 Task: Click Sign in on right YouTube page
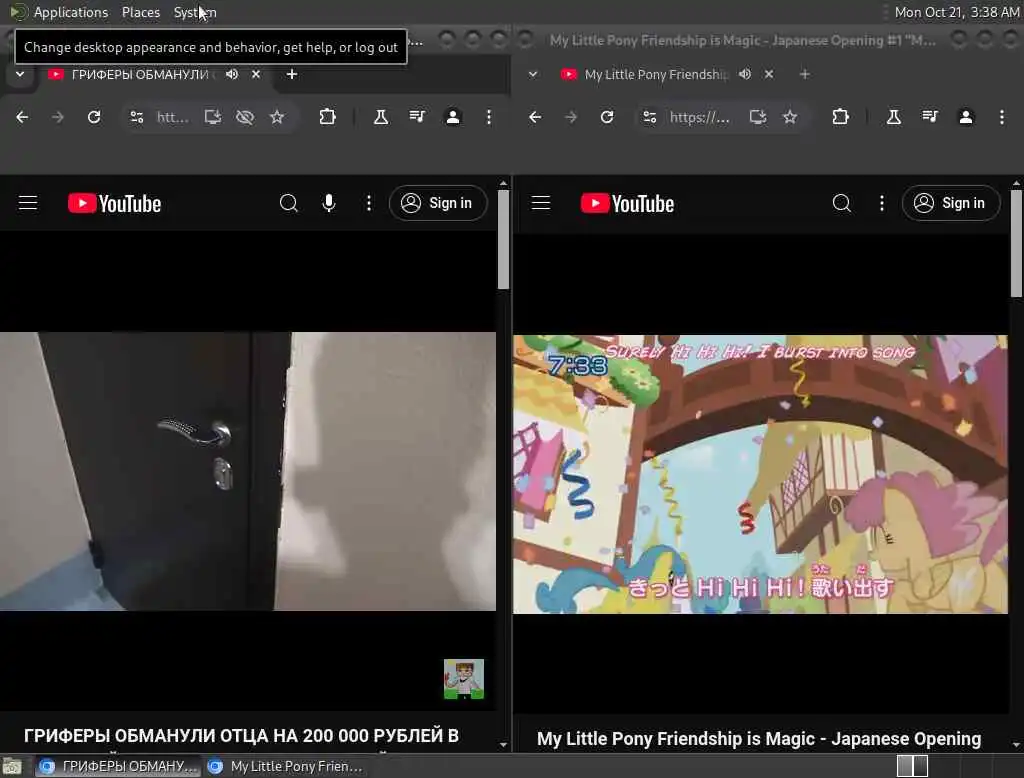pos(951,203)
